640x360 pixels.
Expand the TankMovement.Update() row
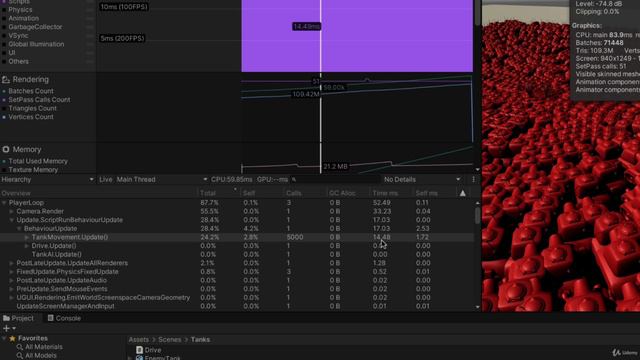27,237
